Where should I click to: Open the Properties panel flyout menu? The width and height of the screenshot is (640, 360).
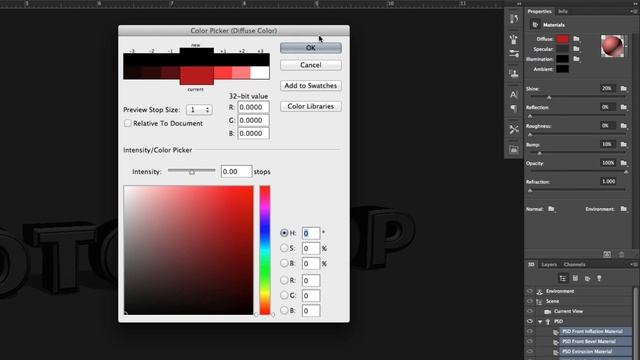(x=634, y=11)
